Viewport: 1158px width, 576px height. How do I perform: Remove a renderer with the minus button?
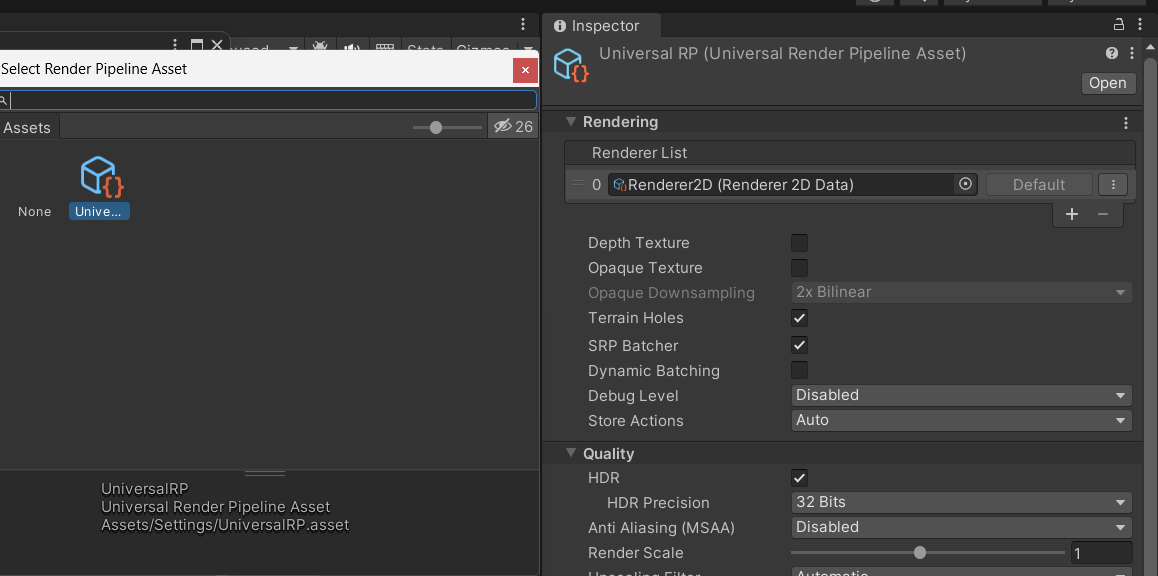pos(1103,214)
